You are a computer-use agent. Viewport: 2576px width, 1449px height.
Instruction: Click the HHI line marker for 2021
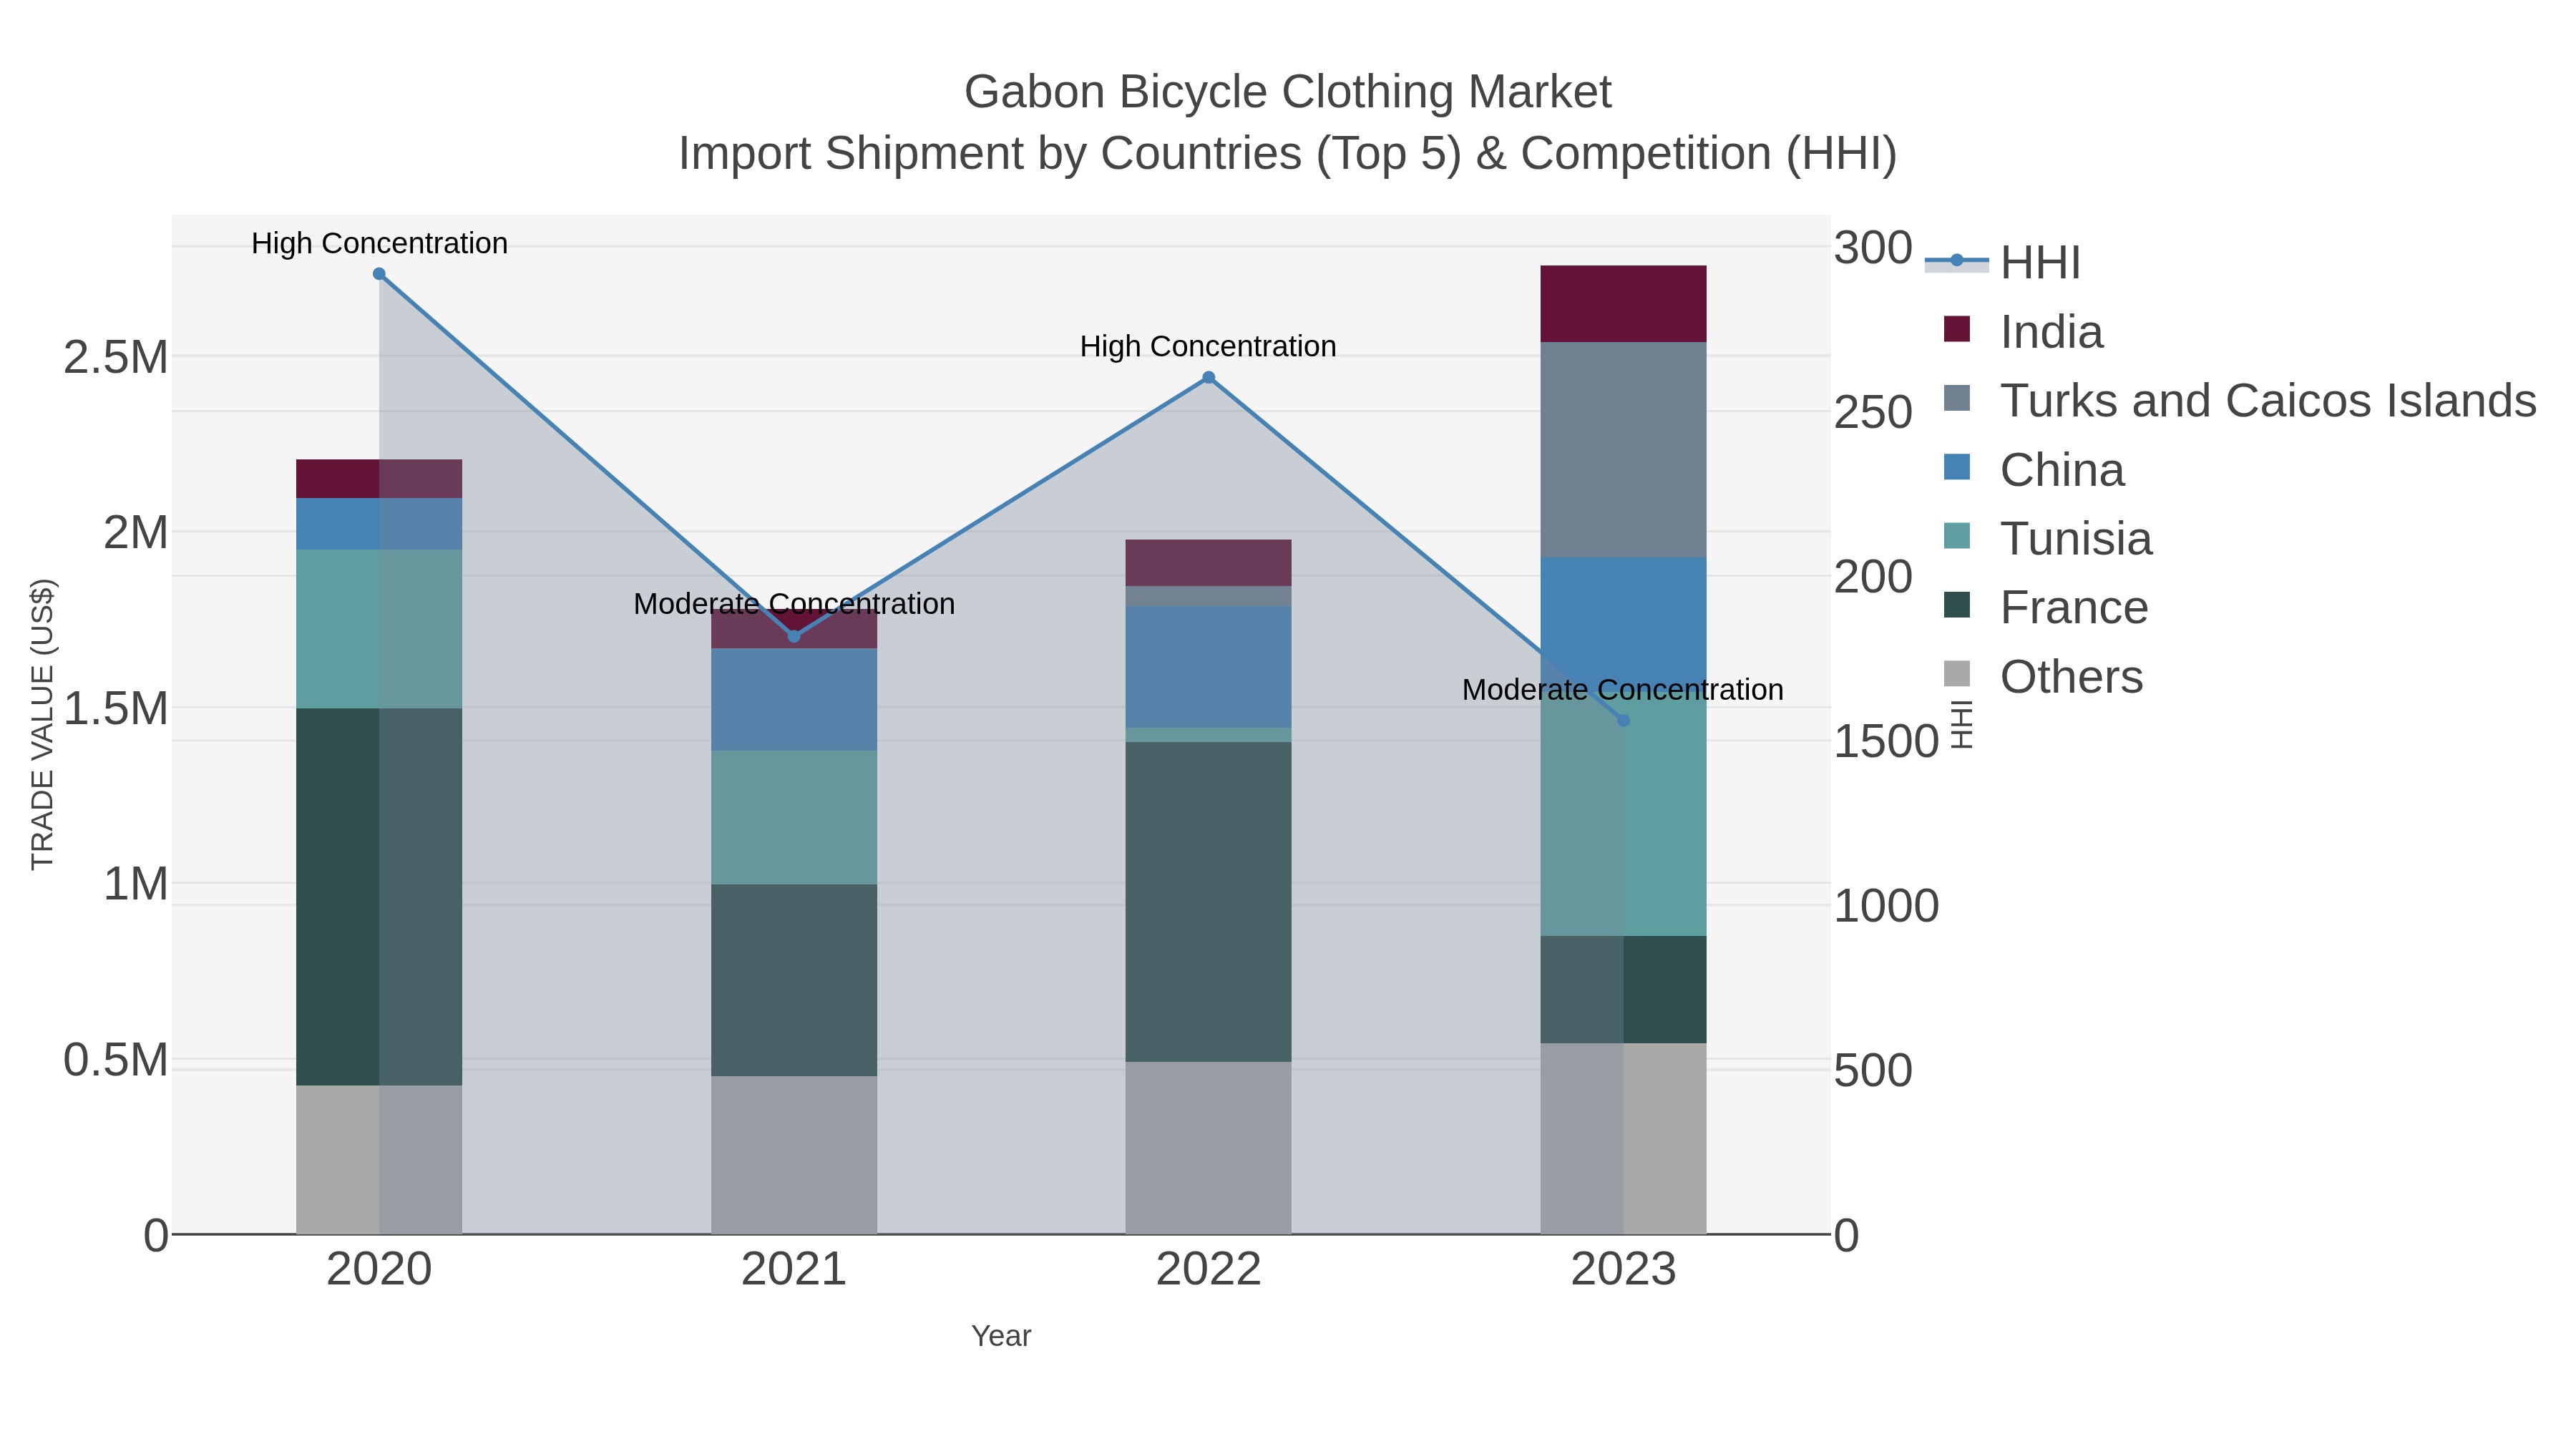[794, 636]
